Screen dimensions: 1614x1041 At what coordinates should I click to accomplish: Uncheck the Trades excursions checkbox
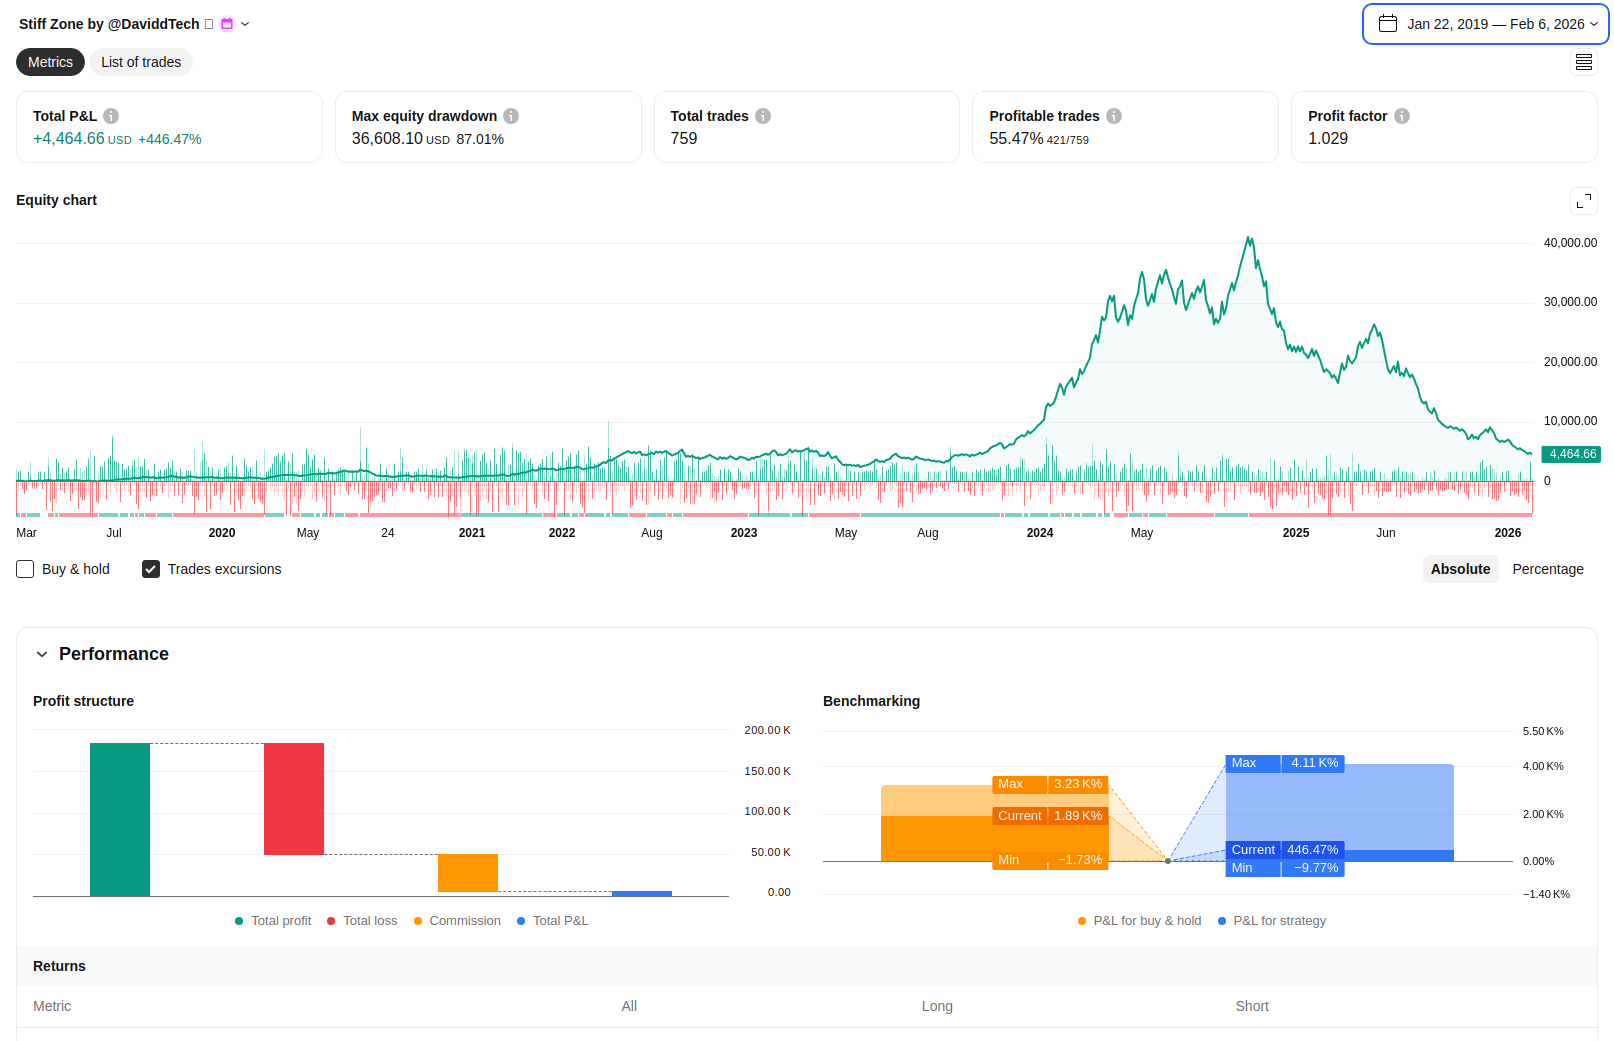[x=151, y=569]
